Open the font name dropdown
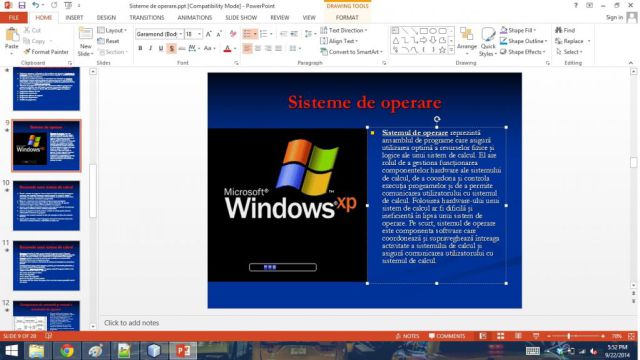Image resolution: width=640 pixels, height=360 pixels. (x=180, y=34)
